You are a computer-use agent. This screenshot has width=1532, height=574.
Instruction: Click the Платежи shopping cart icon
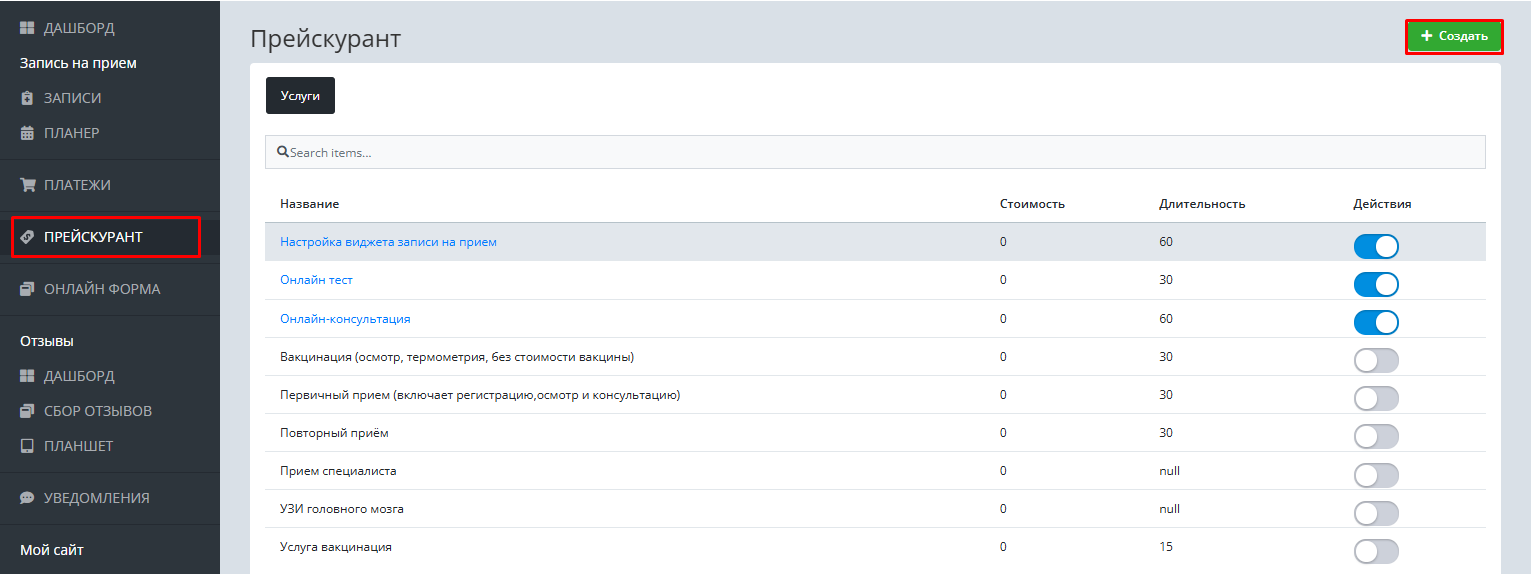pyautogui.click(x=27, y=185)
